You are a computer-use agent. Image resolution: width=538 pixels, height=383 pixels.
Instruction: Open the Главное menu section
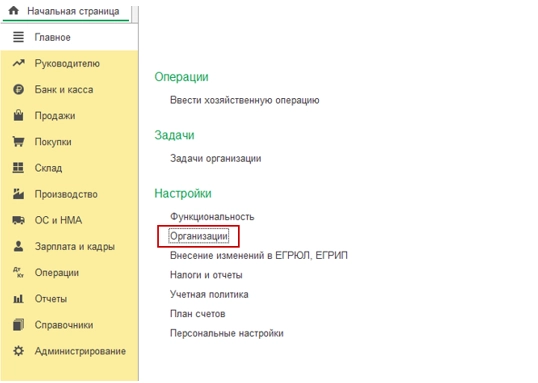(x=52, y=37)
